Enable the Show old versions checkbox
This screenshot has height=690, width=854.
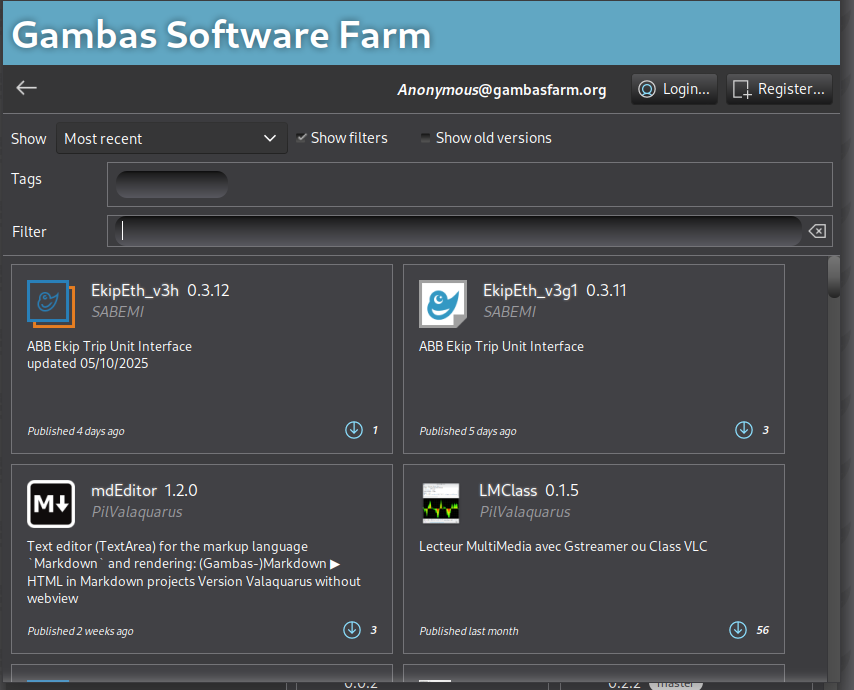[x=426, y=138]
